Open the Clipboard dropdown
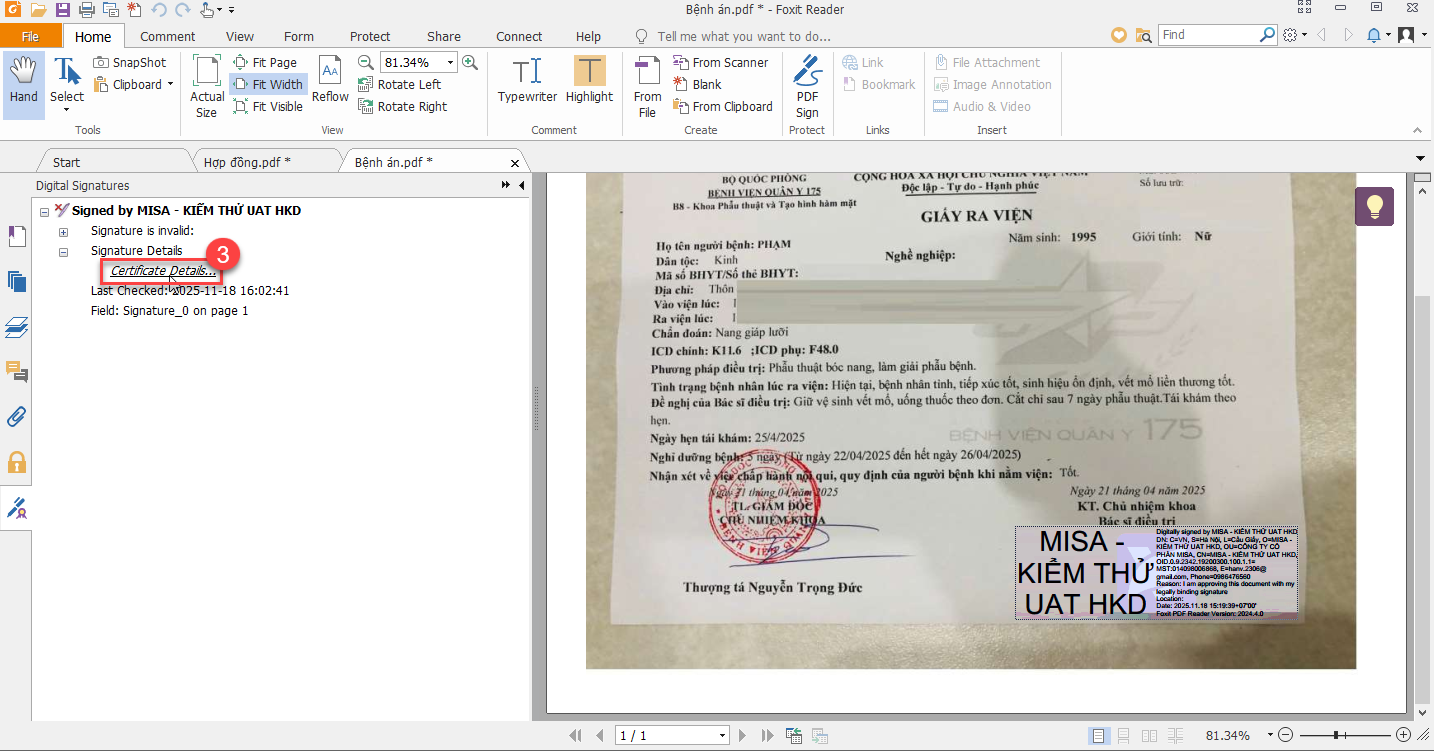The width and height of the screenshot is (1434, 751). tap(171, 84)
